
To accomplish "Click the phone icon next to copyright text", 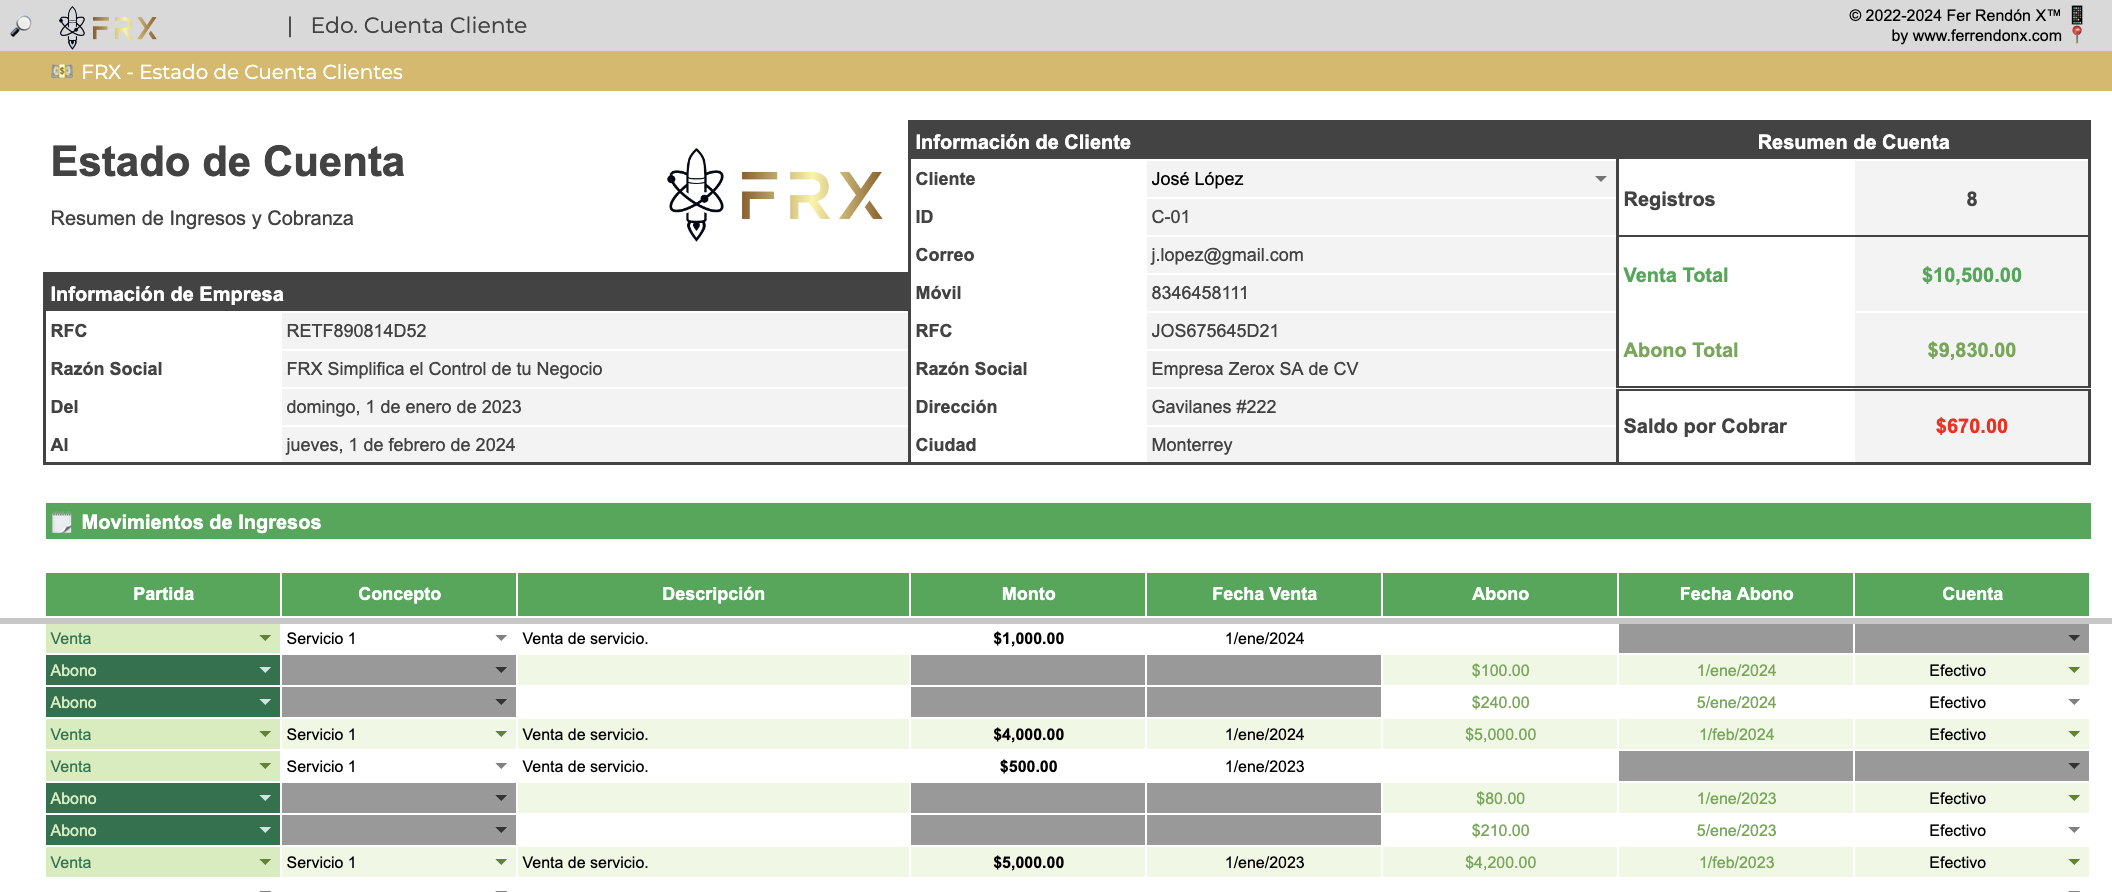I will [x=2077, y=15].
